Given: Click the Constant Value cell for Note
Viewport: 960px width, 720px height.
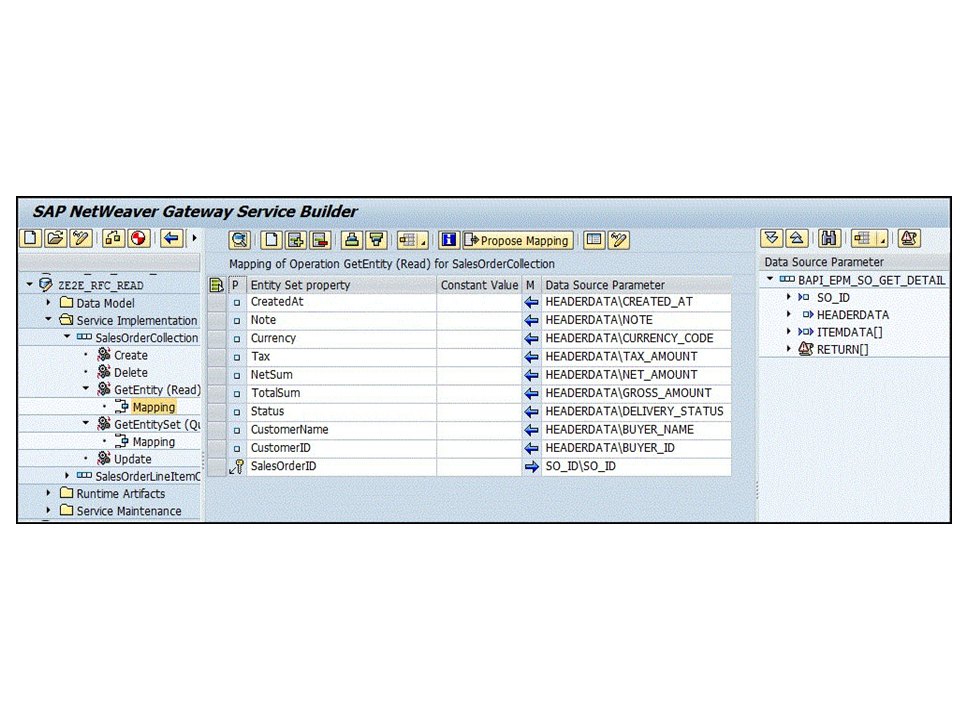Looking at the screenshot, I should [x=478, y=320].
